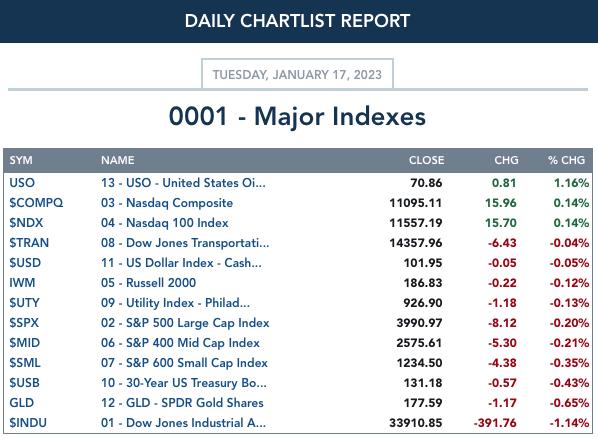Sort by the CHG column header
The image size is (598, 439).
pyautogui.click(x=506, y=160)
